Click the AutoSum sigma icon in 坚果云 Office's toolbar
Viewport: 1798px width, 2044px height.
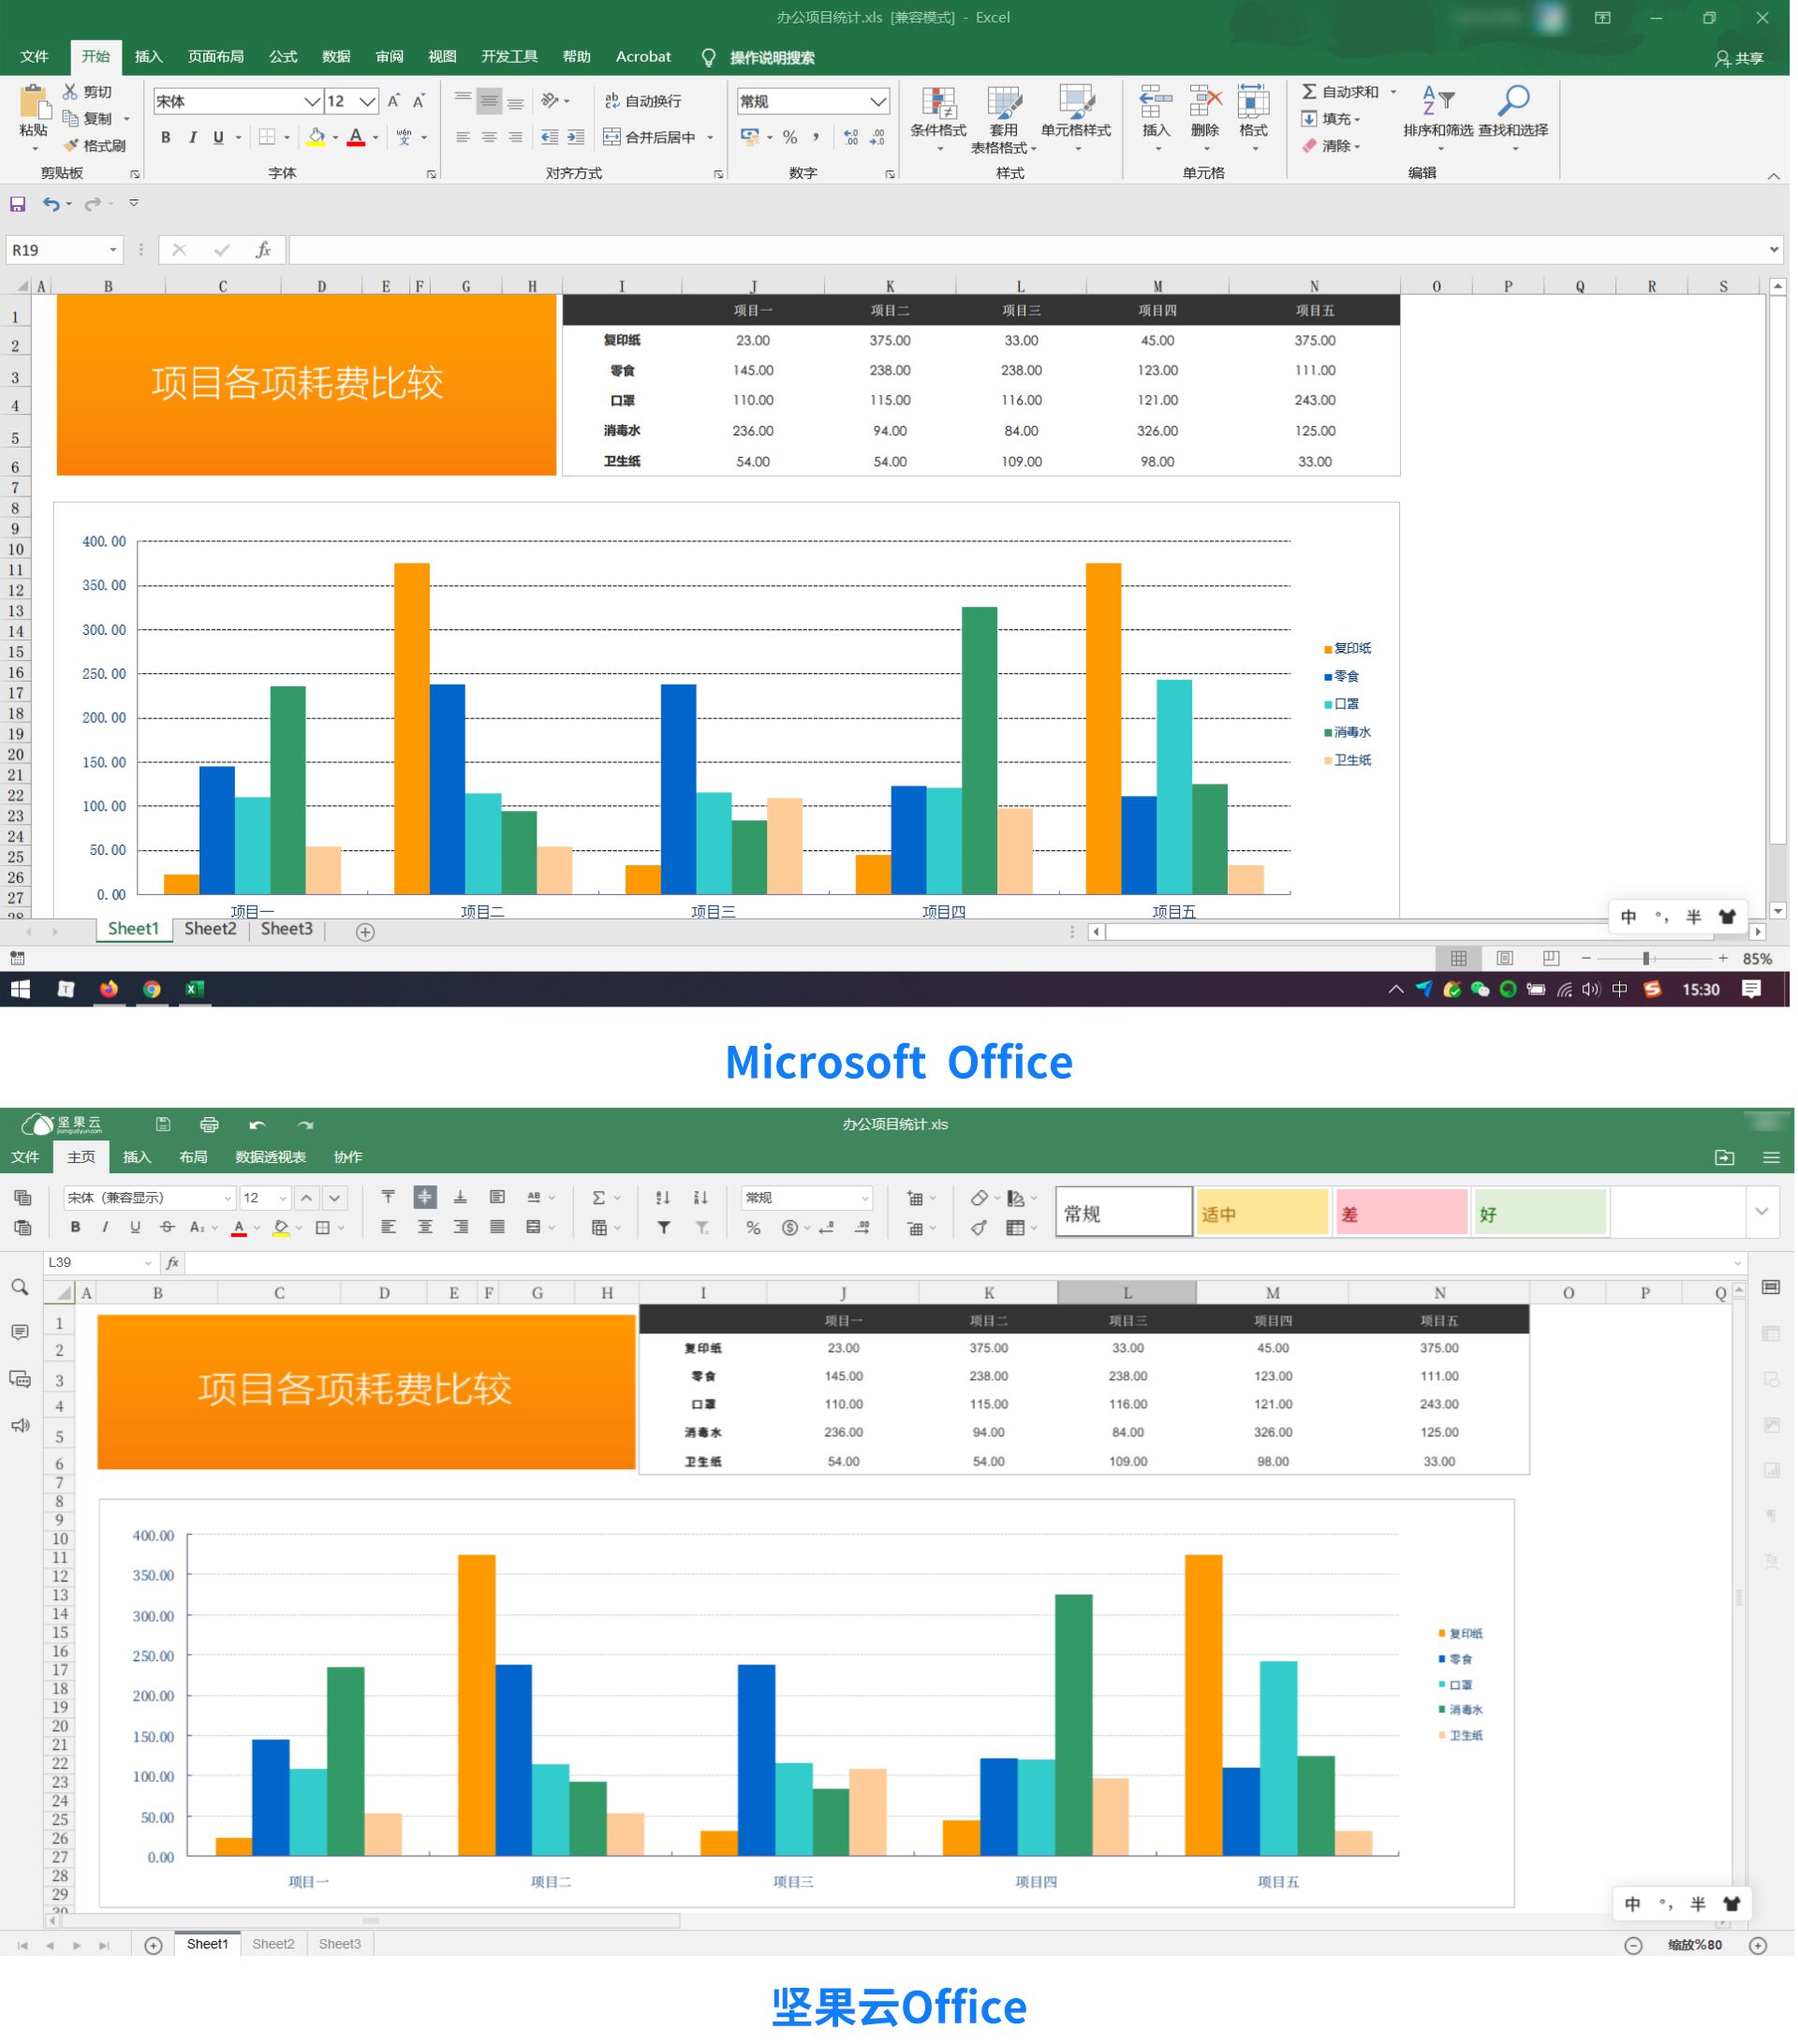(x=598, y=1197)
